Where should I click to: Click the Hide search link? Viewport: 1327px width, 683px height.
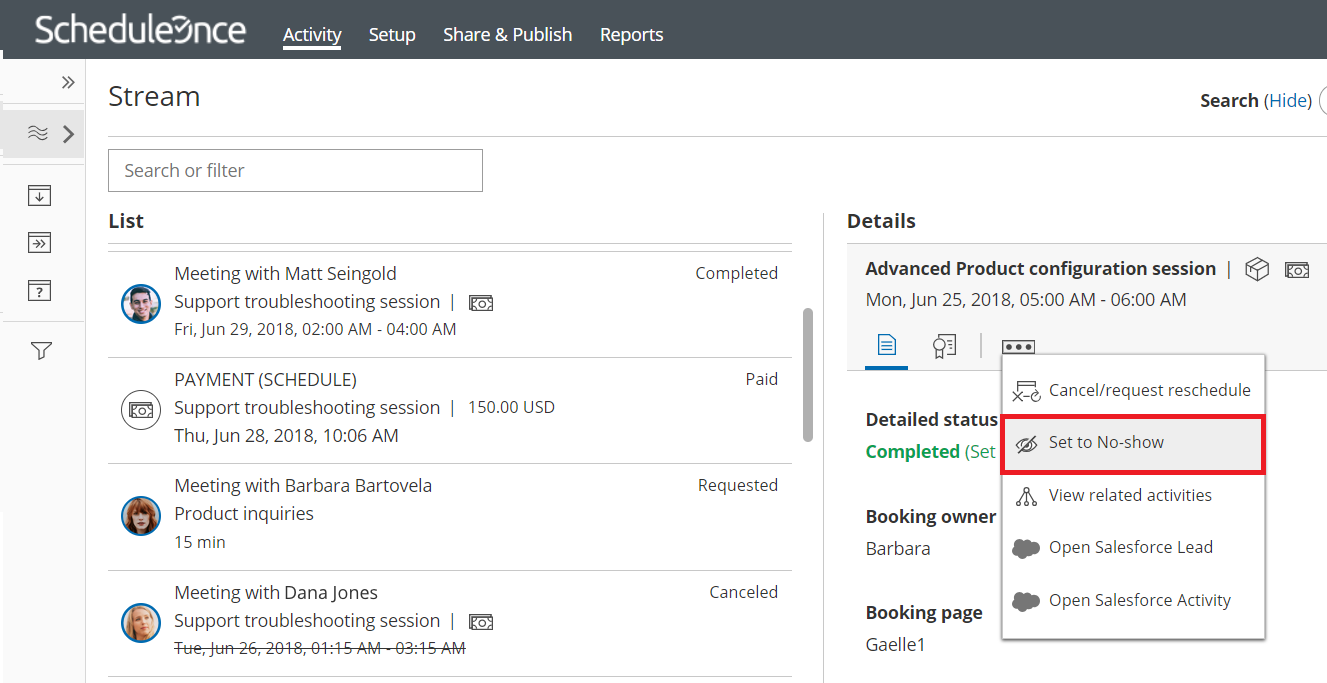1288,101
